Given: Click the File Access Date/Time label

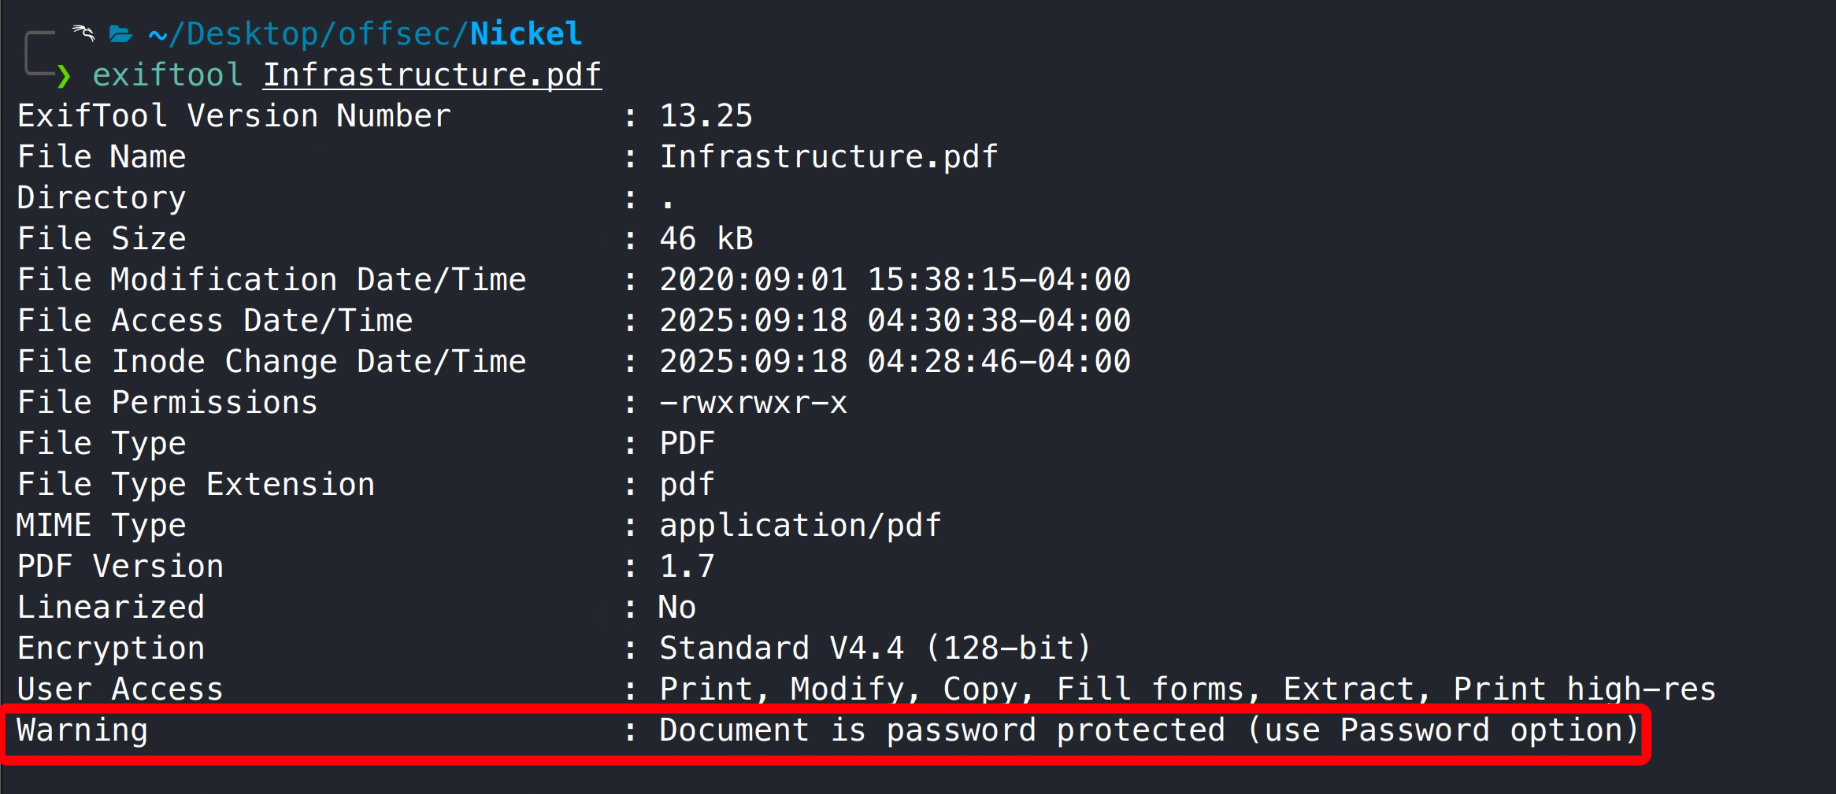Looking at the screenshot, I should pyautogui.click(x=215, y=321).
